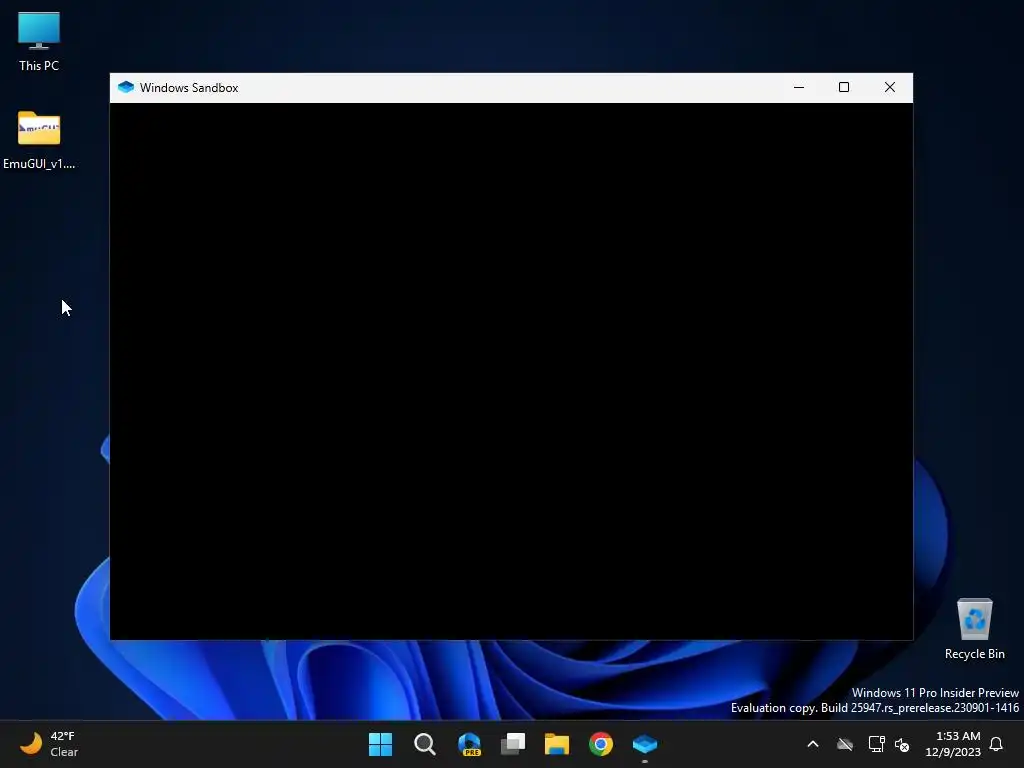Open network status tray icon

pos(876,744)
